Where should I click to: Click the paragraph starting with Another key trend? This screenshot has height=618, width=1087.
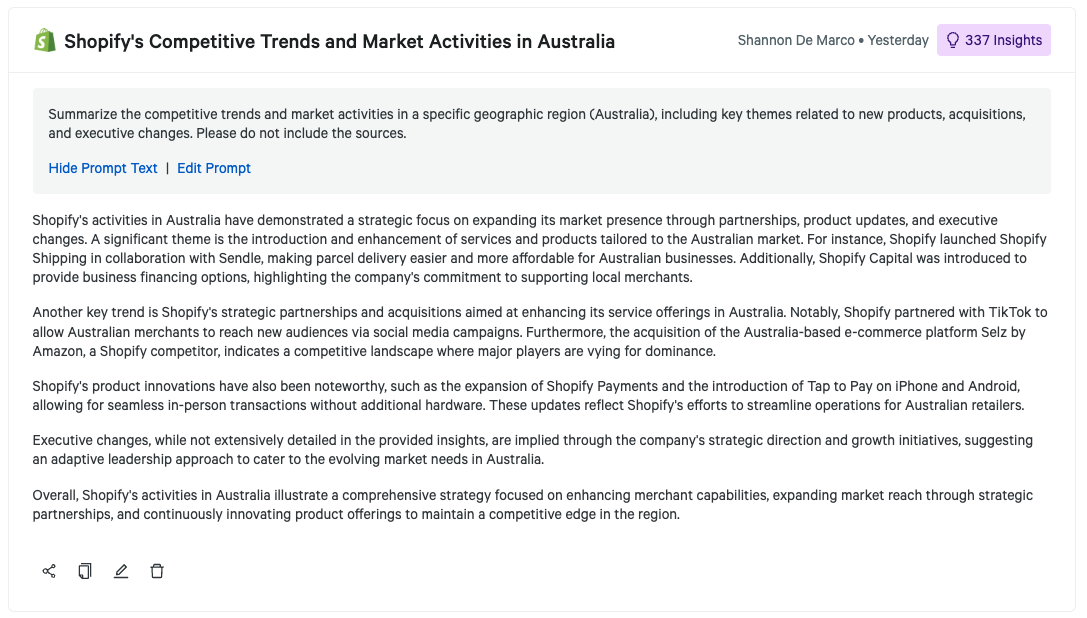539,332
